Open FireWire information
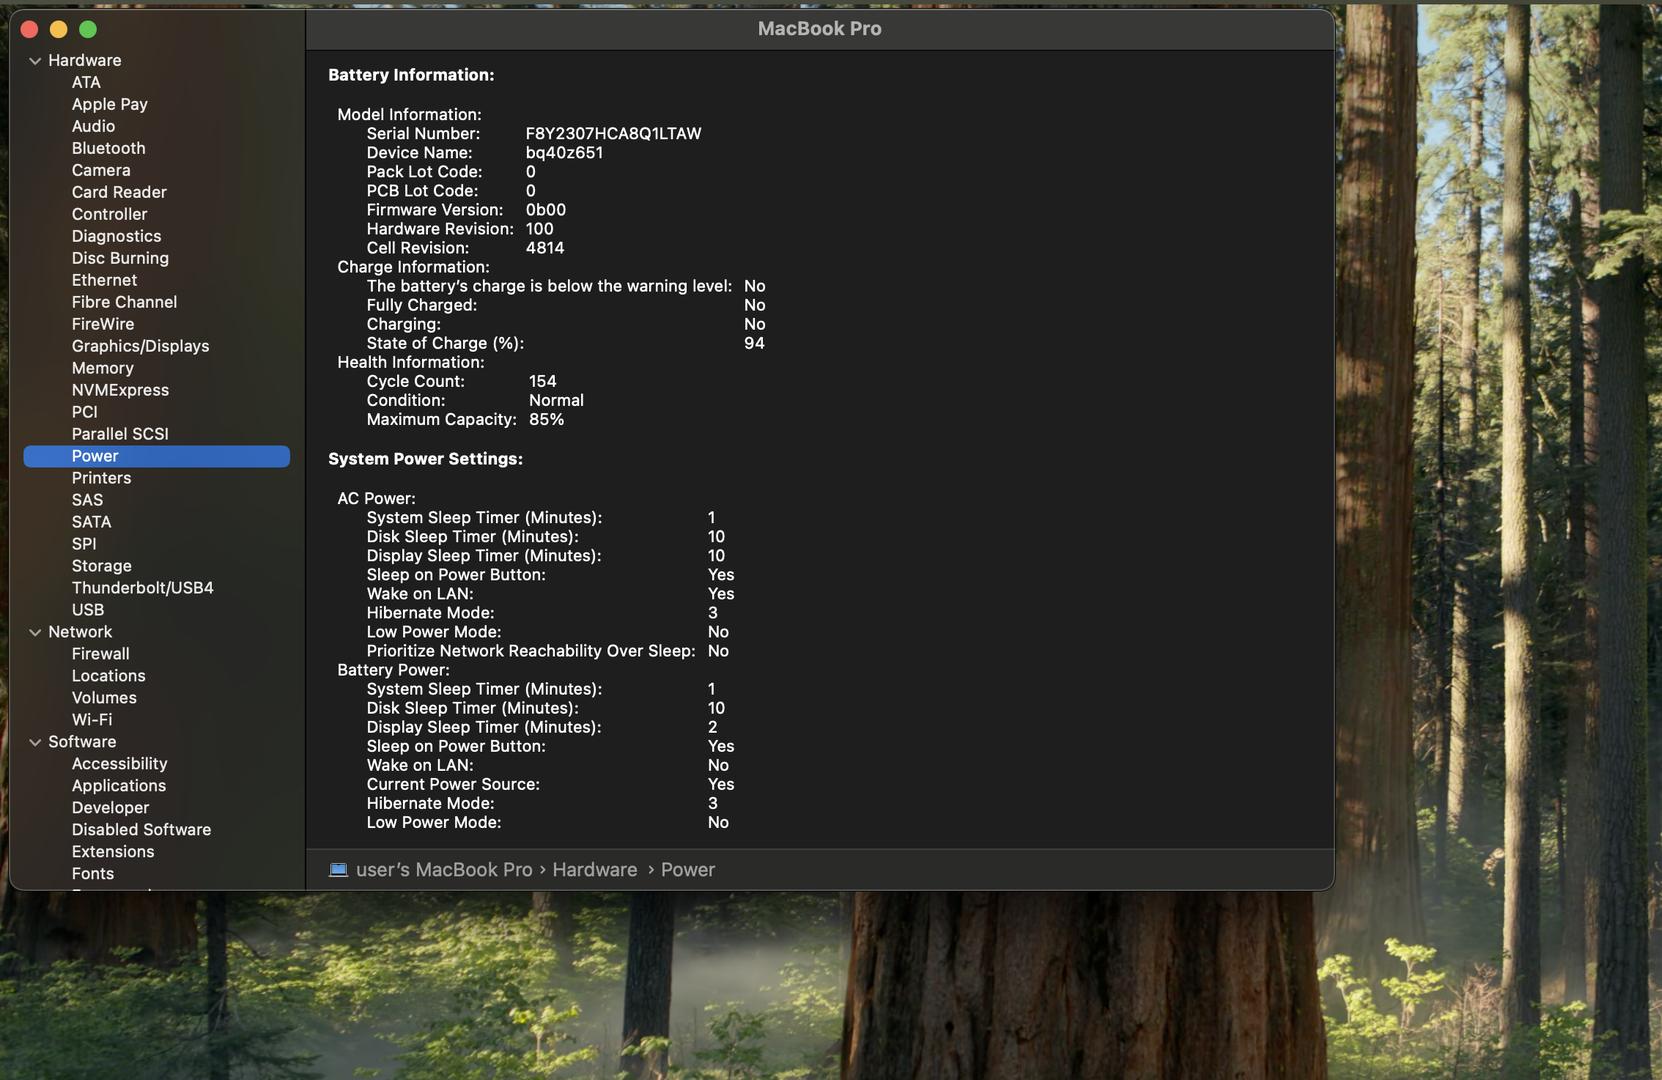1662x1080 pixels. click(102, 324)
